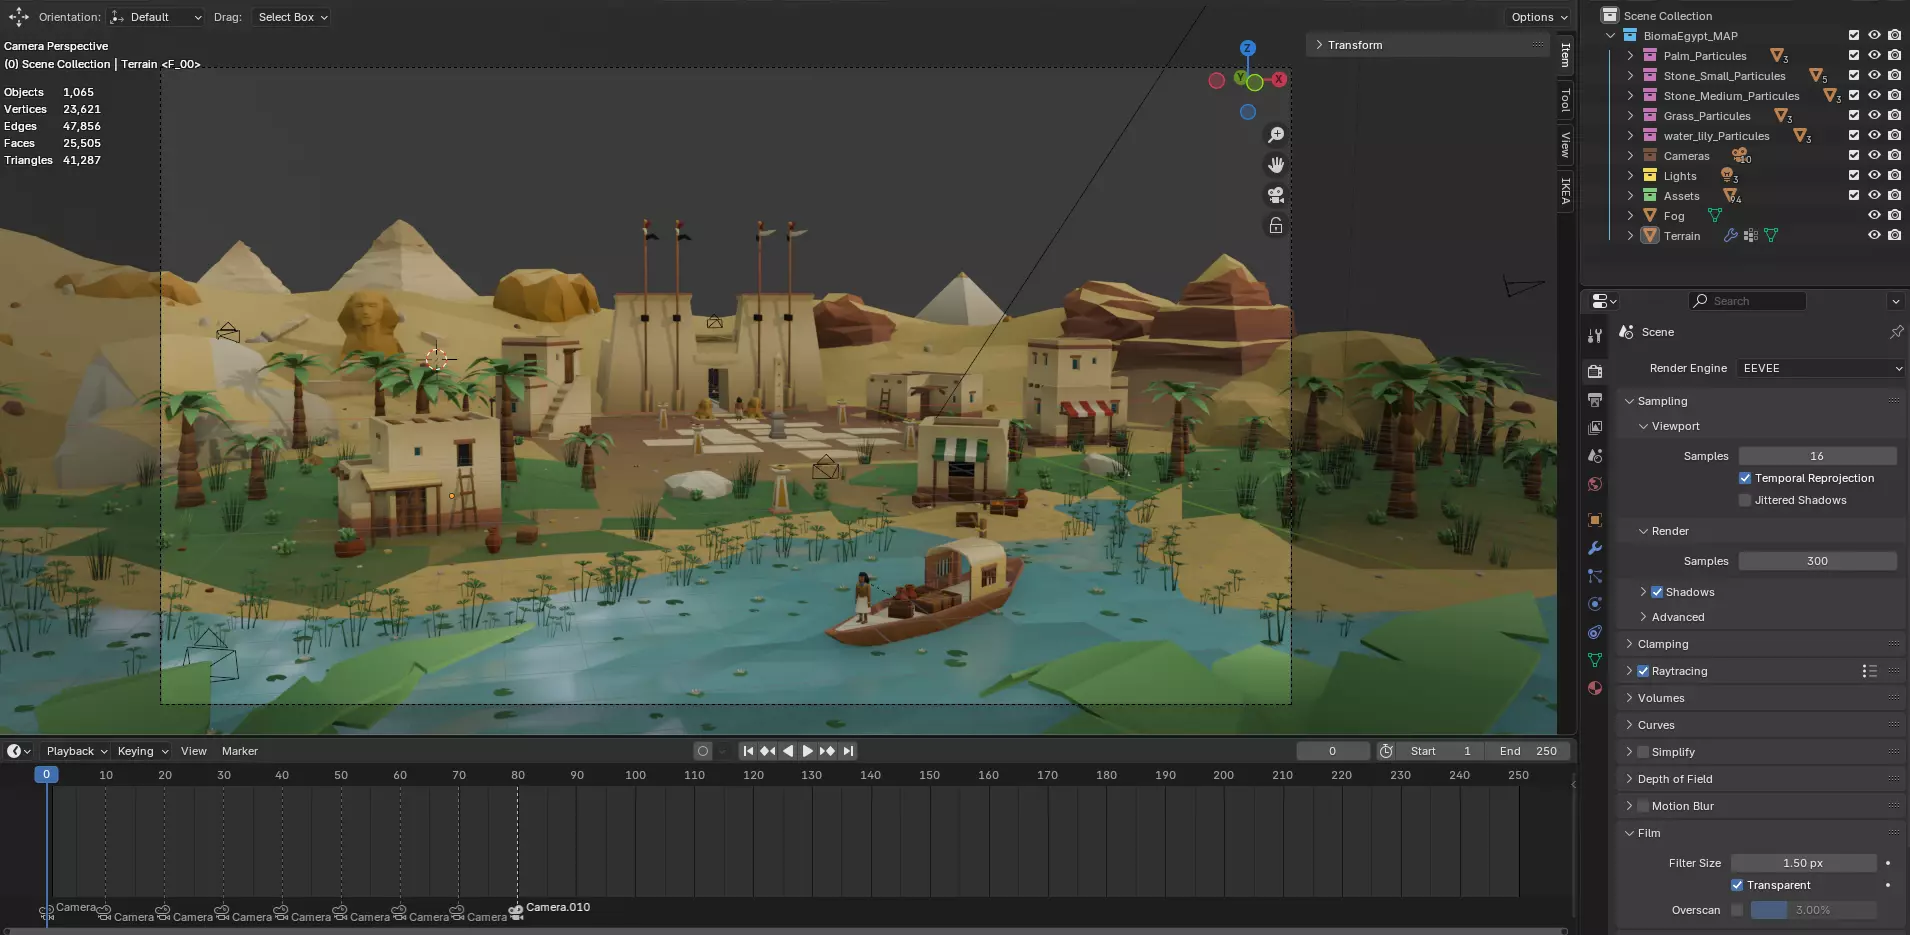1910x935 pixels.
Task: Open the Object Constraints properties tab
Action: click(x=1595, y=632)
